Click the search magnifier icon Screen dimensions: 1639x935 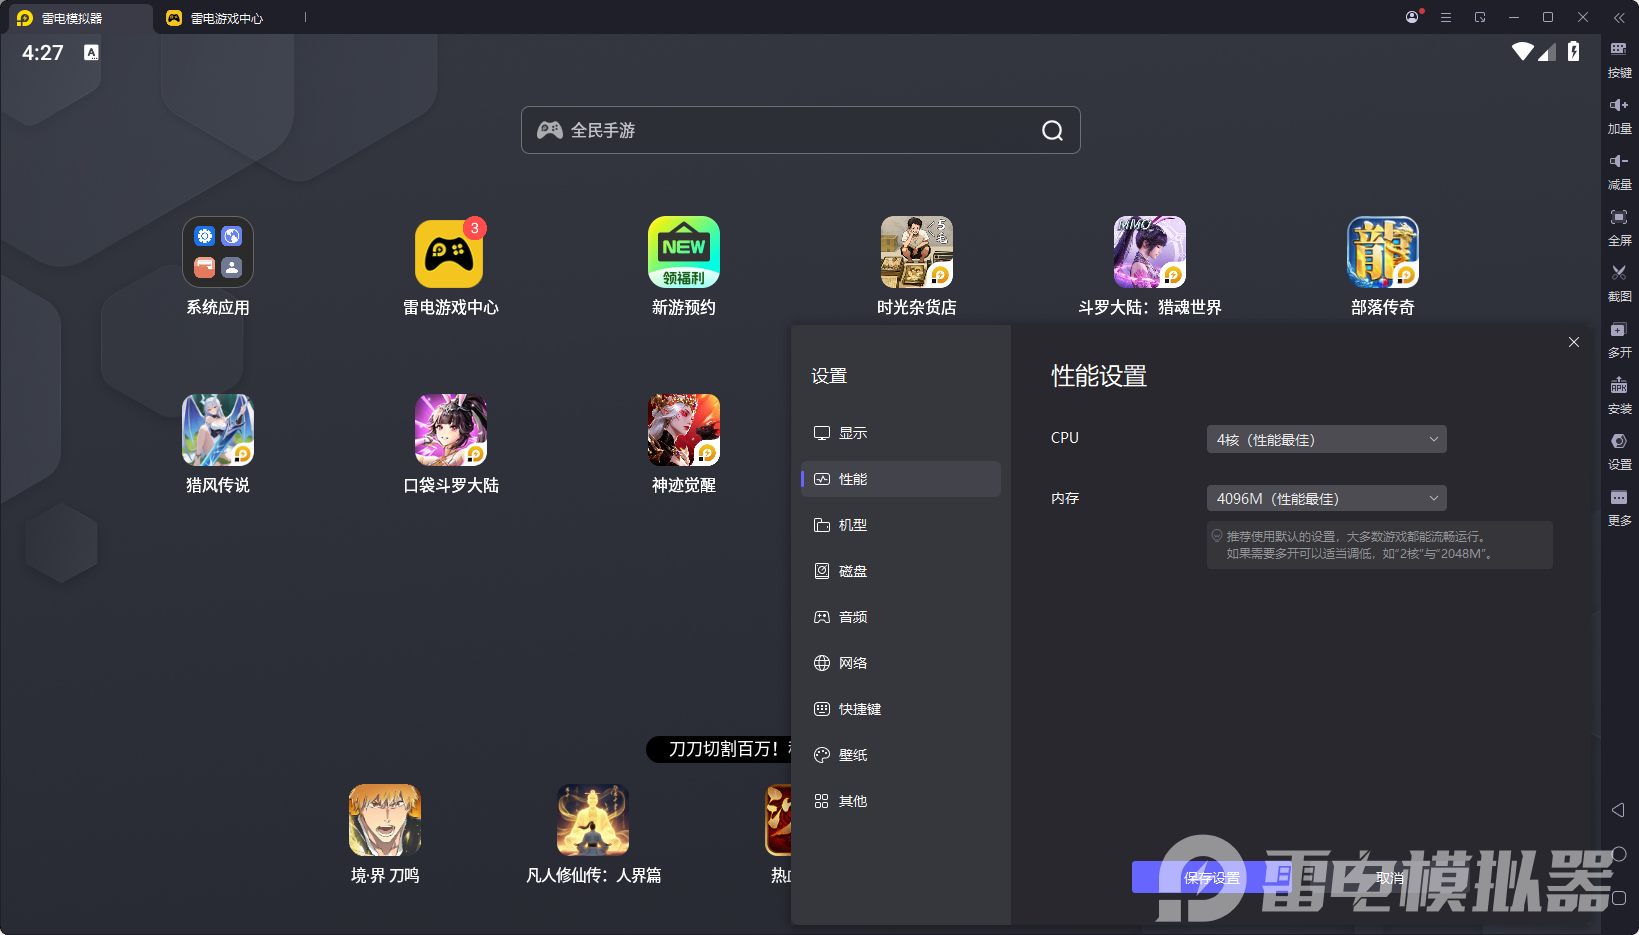click(1052, 131)
